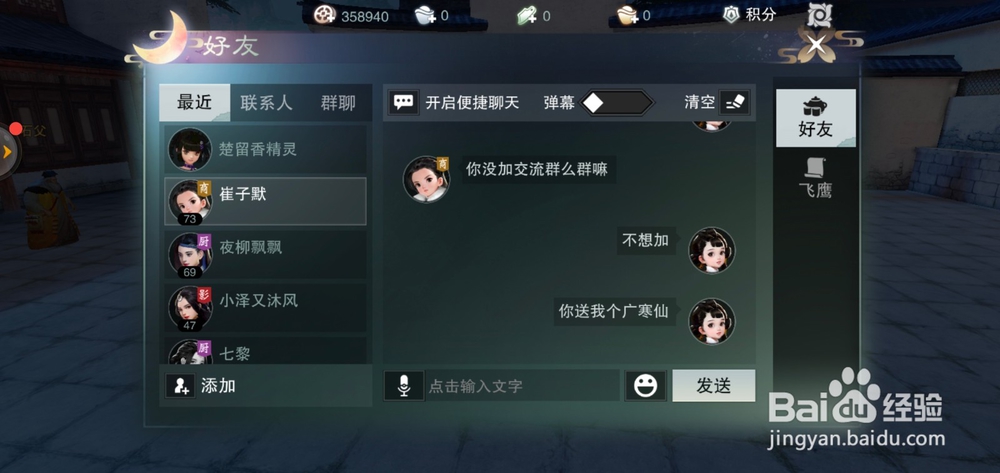
Task: Select the 好友 teapot icon tab
Action: click(x=816, y=118)
